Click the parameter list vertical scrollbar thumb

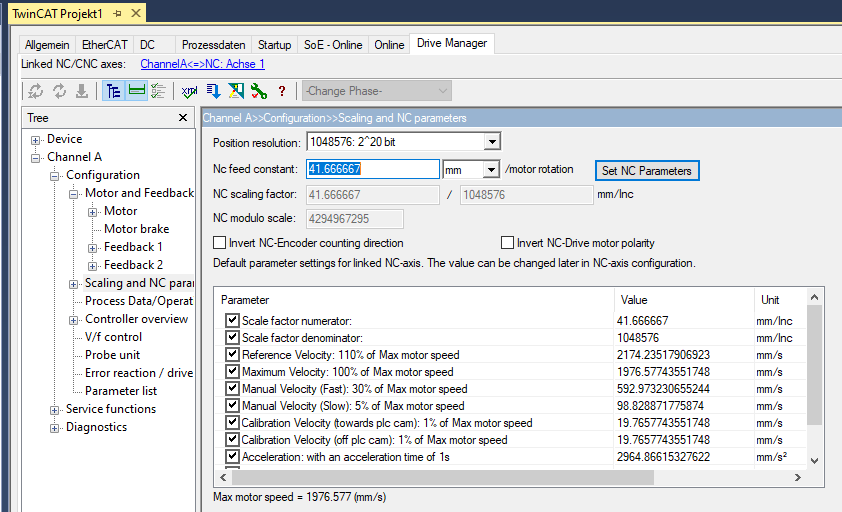click(814, 365)
